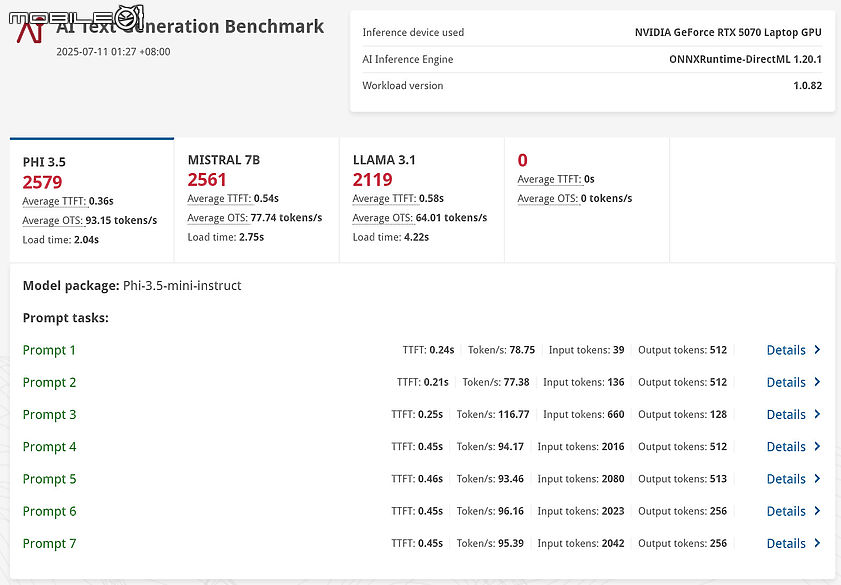View Details for Prompt 6

pos(793,511)
